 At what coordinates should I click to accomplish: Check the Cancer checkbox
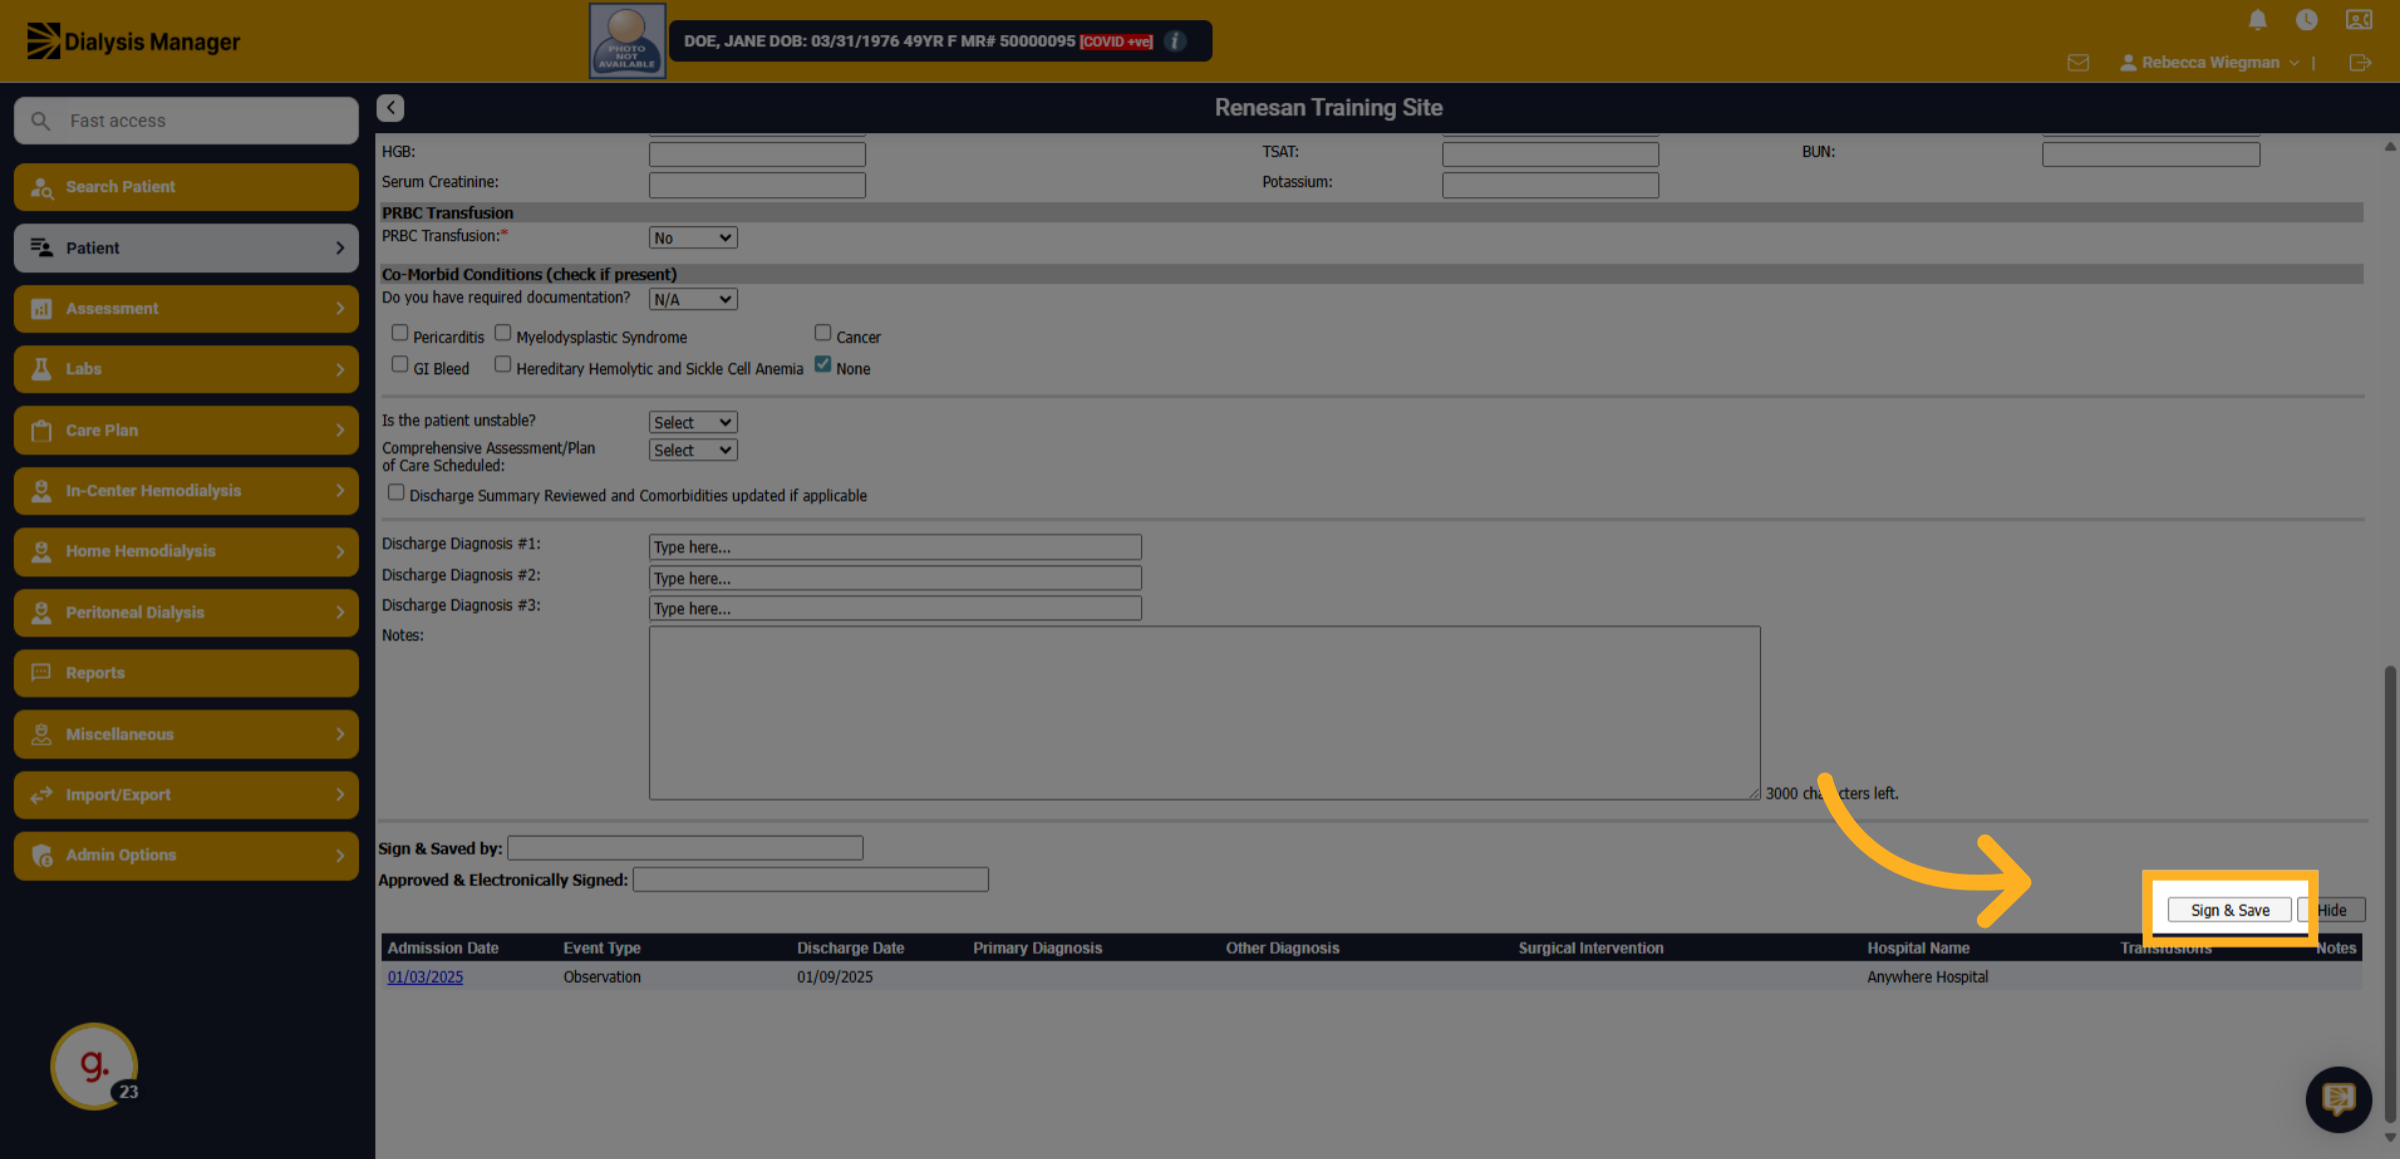click(823, 333)
